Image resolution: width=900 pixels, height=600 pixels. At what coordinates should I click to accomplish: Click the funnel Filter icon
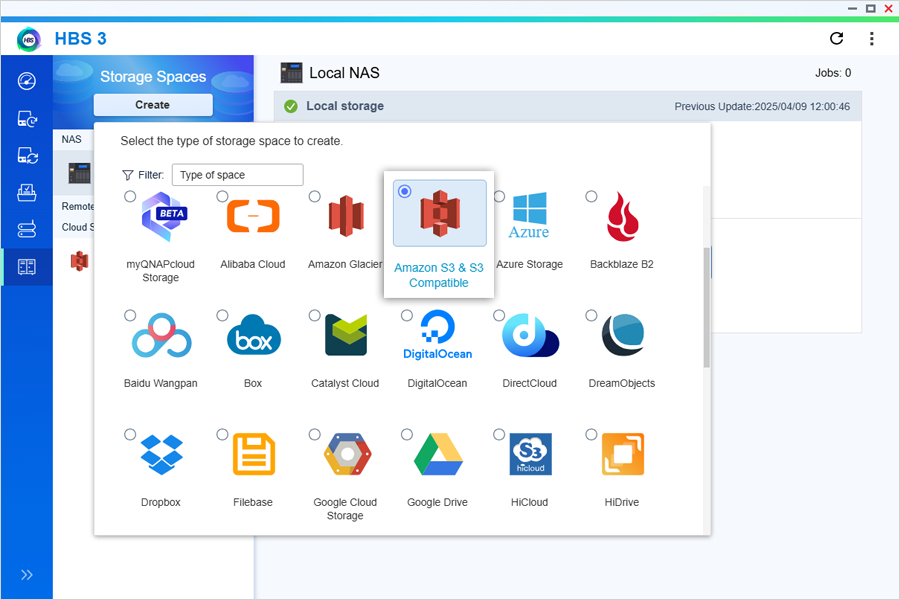(x=127, y=175)
